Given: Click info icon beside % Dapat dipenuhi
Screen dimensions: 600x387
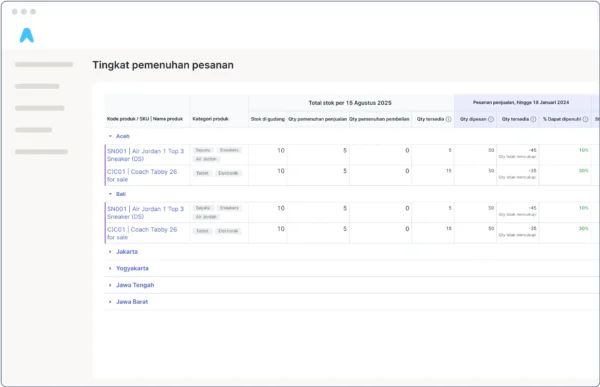Looking at the screenshot, I should [x=585, y=119].
